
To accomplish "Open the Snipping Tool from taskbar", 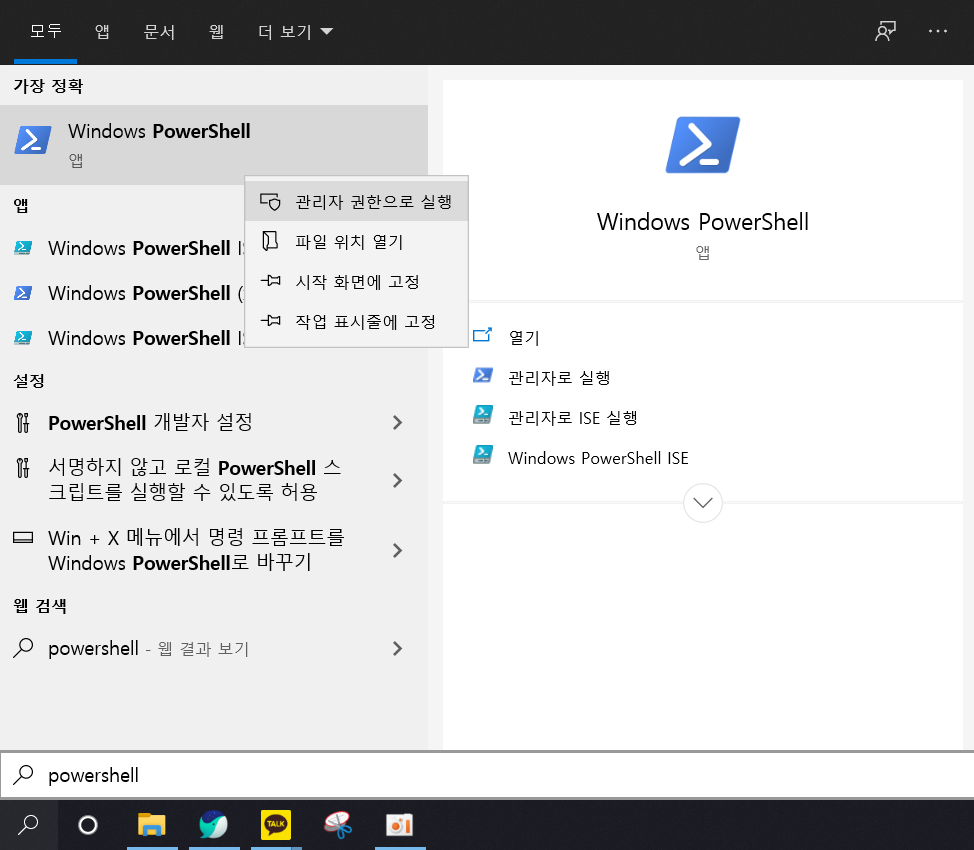I will point(338,825).
